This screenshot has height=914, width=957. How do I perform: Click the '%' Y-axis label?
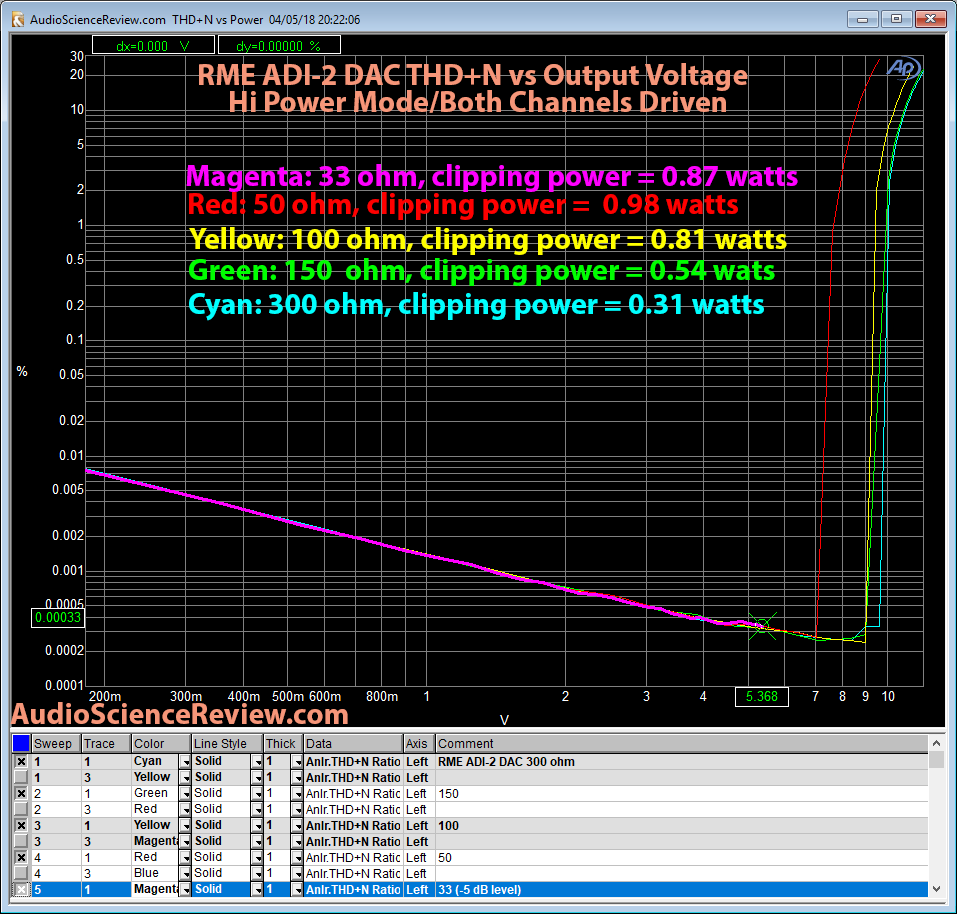pyautogui.click(x=22, y=371)
